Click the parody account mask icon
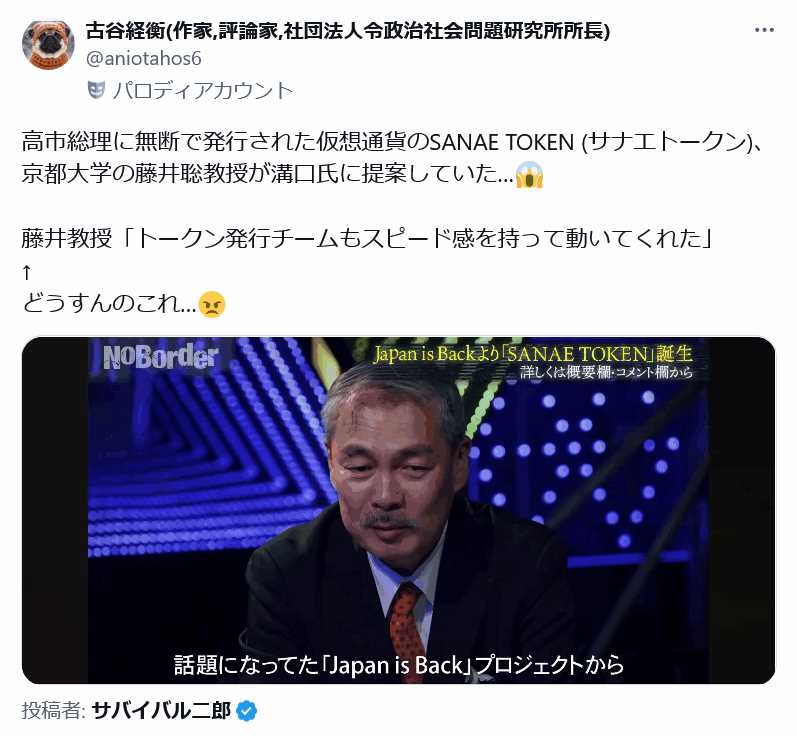 [x=96, y=90]
